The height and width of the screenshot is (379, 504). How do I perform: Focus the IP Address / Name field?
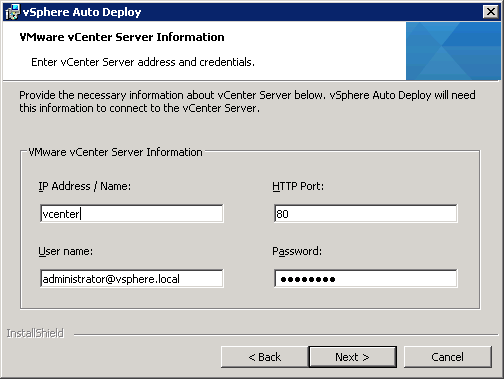click(x=132, y=214)
